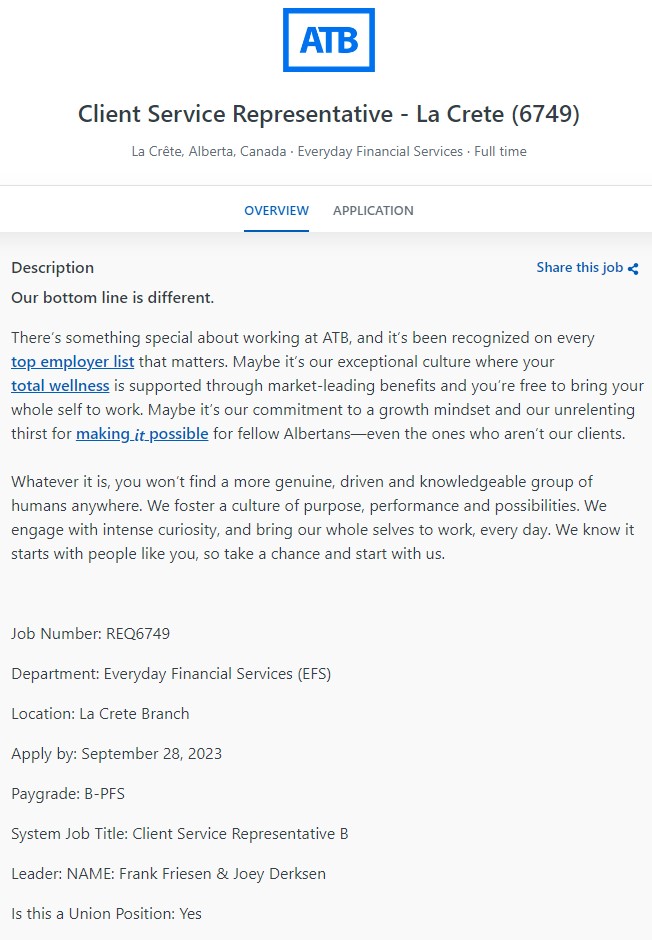
Task: Click the Is this a Union Position line
Action: 106,914
